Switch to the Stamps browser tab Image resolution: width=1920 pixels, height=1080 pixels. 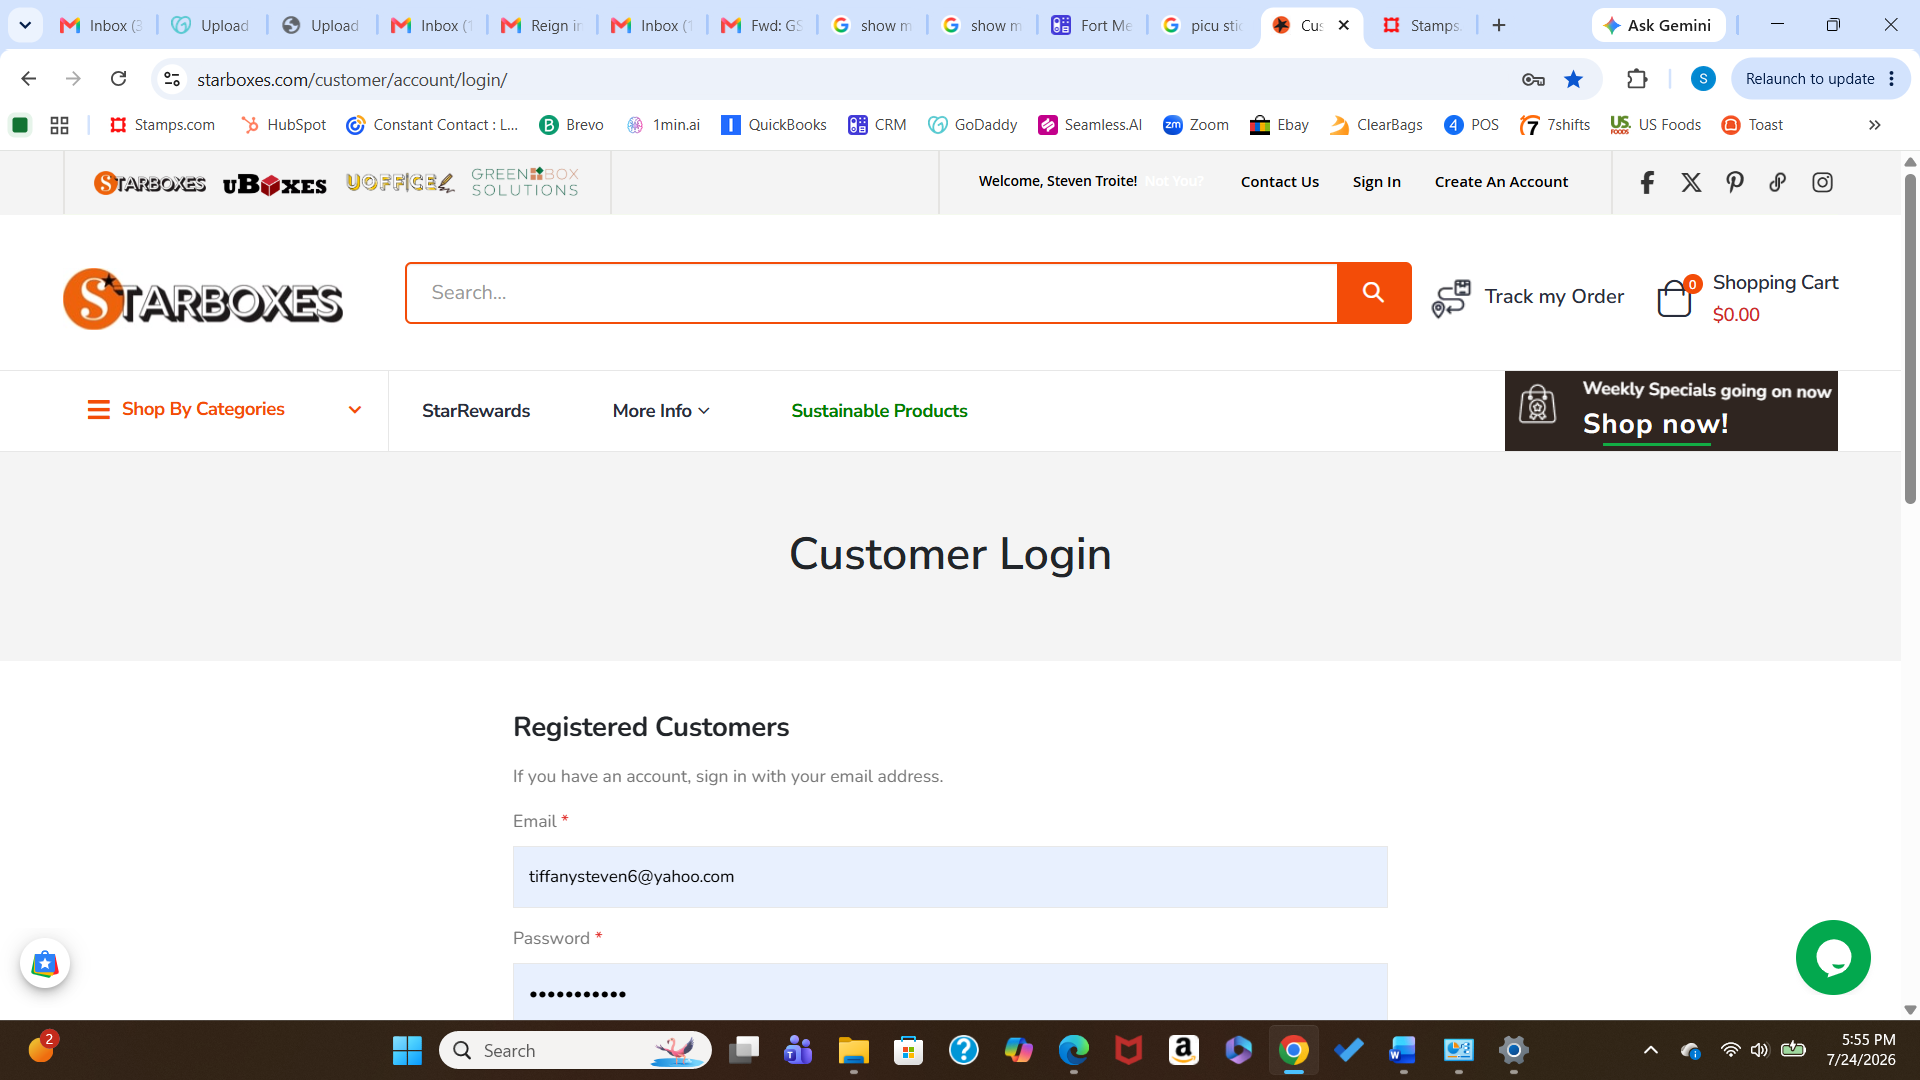pyautogui.click(x=1422, y=25)
